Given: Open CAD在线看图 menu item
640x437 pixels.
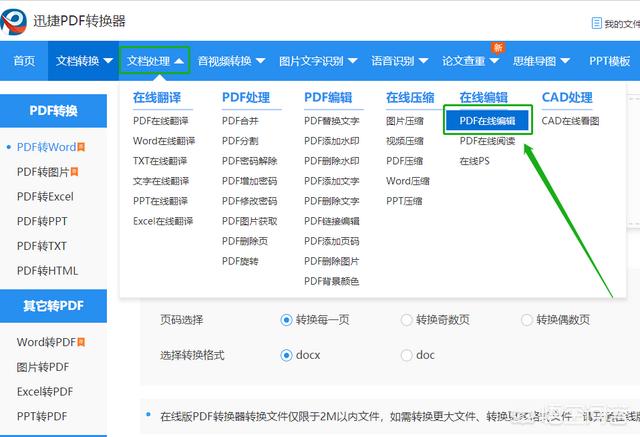Looking at the screenshot, I should [570, 121].
